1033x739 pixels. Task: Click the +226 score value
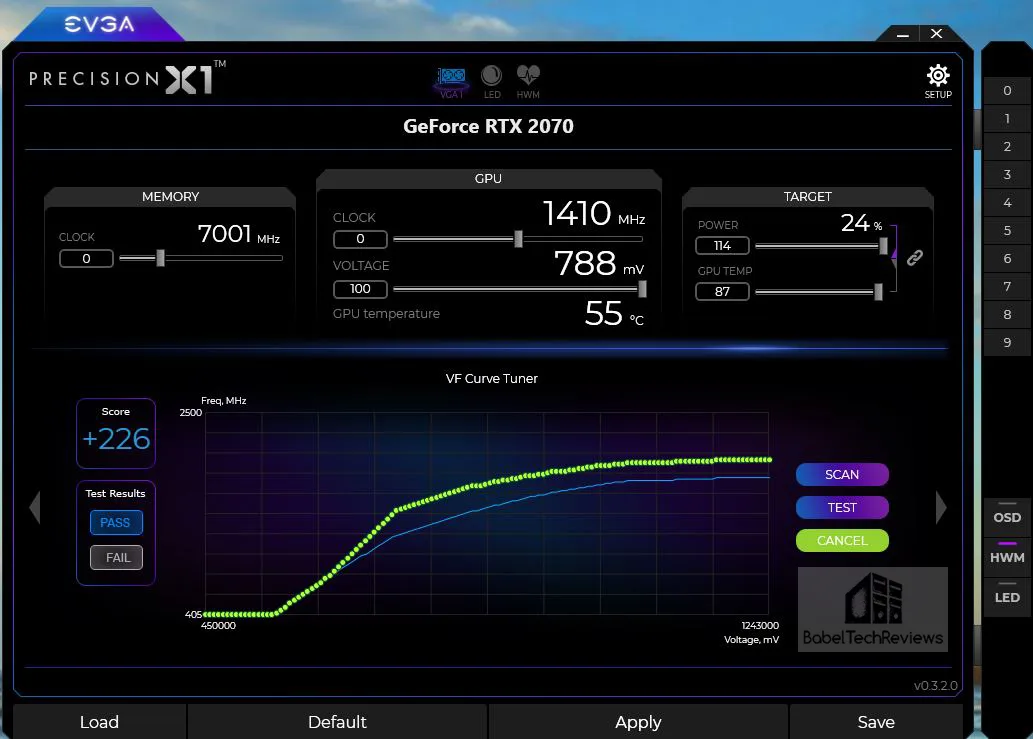point(116,439)
